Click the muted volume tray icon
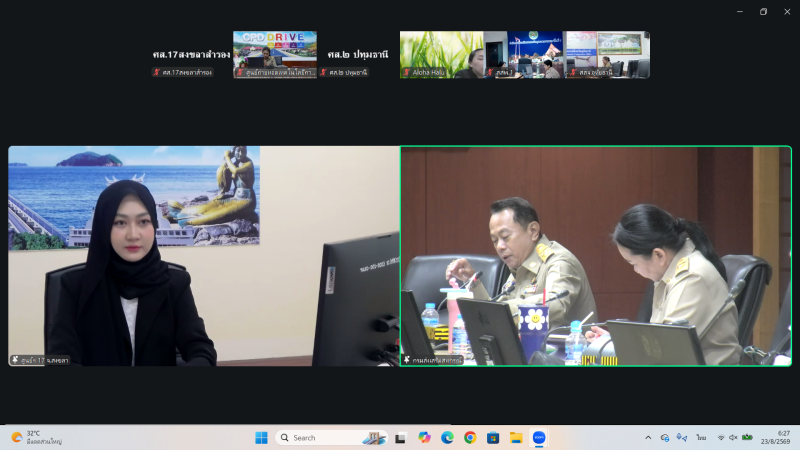 [733, 438]
